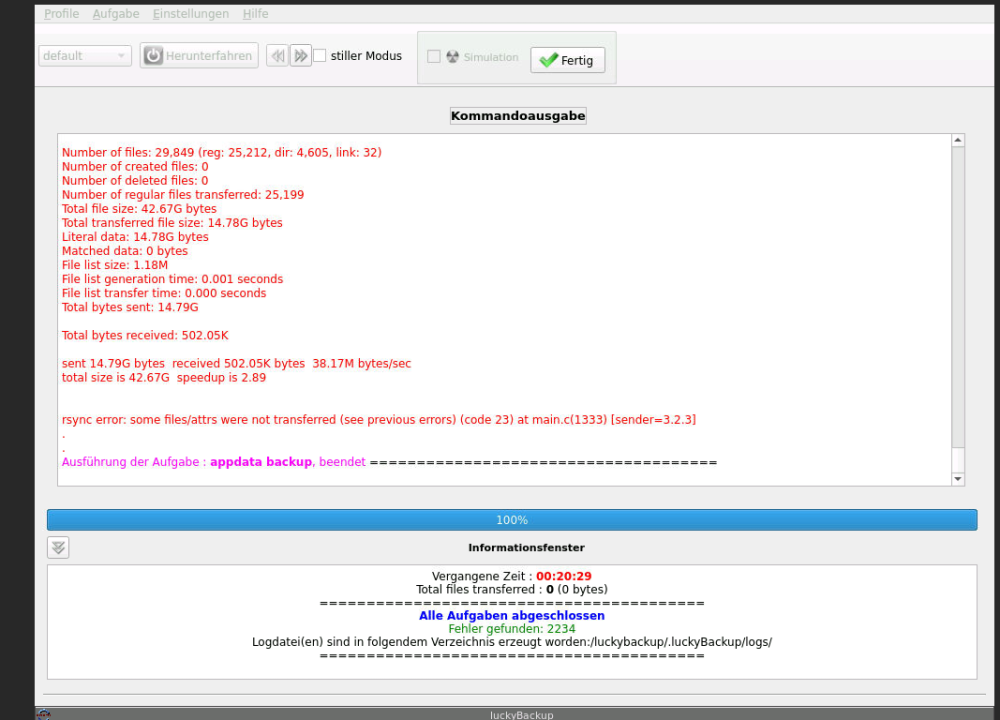
Task: Click the Simulation radiation icon
Action: pyautogui.click(x=453, y=57)
